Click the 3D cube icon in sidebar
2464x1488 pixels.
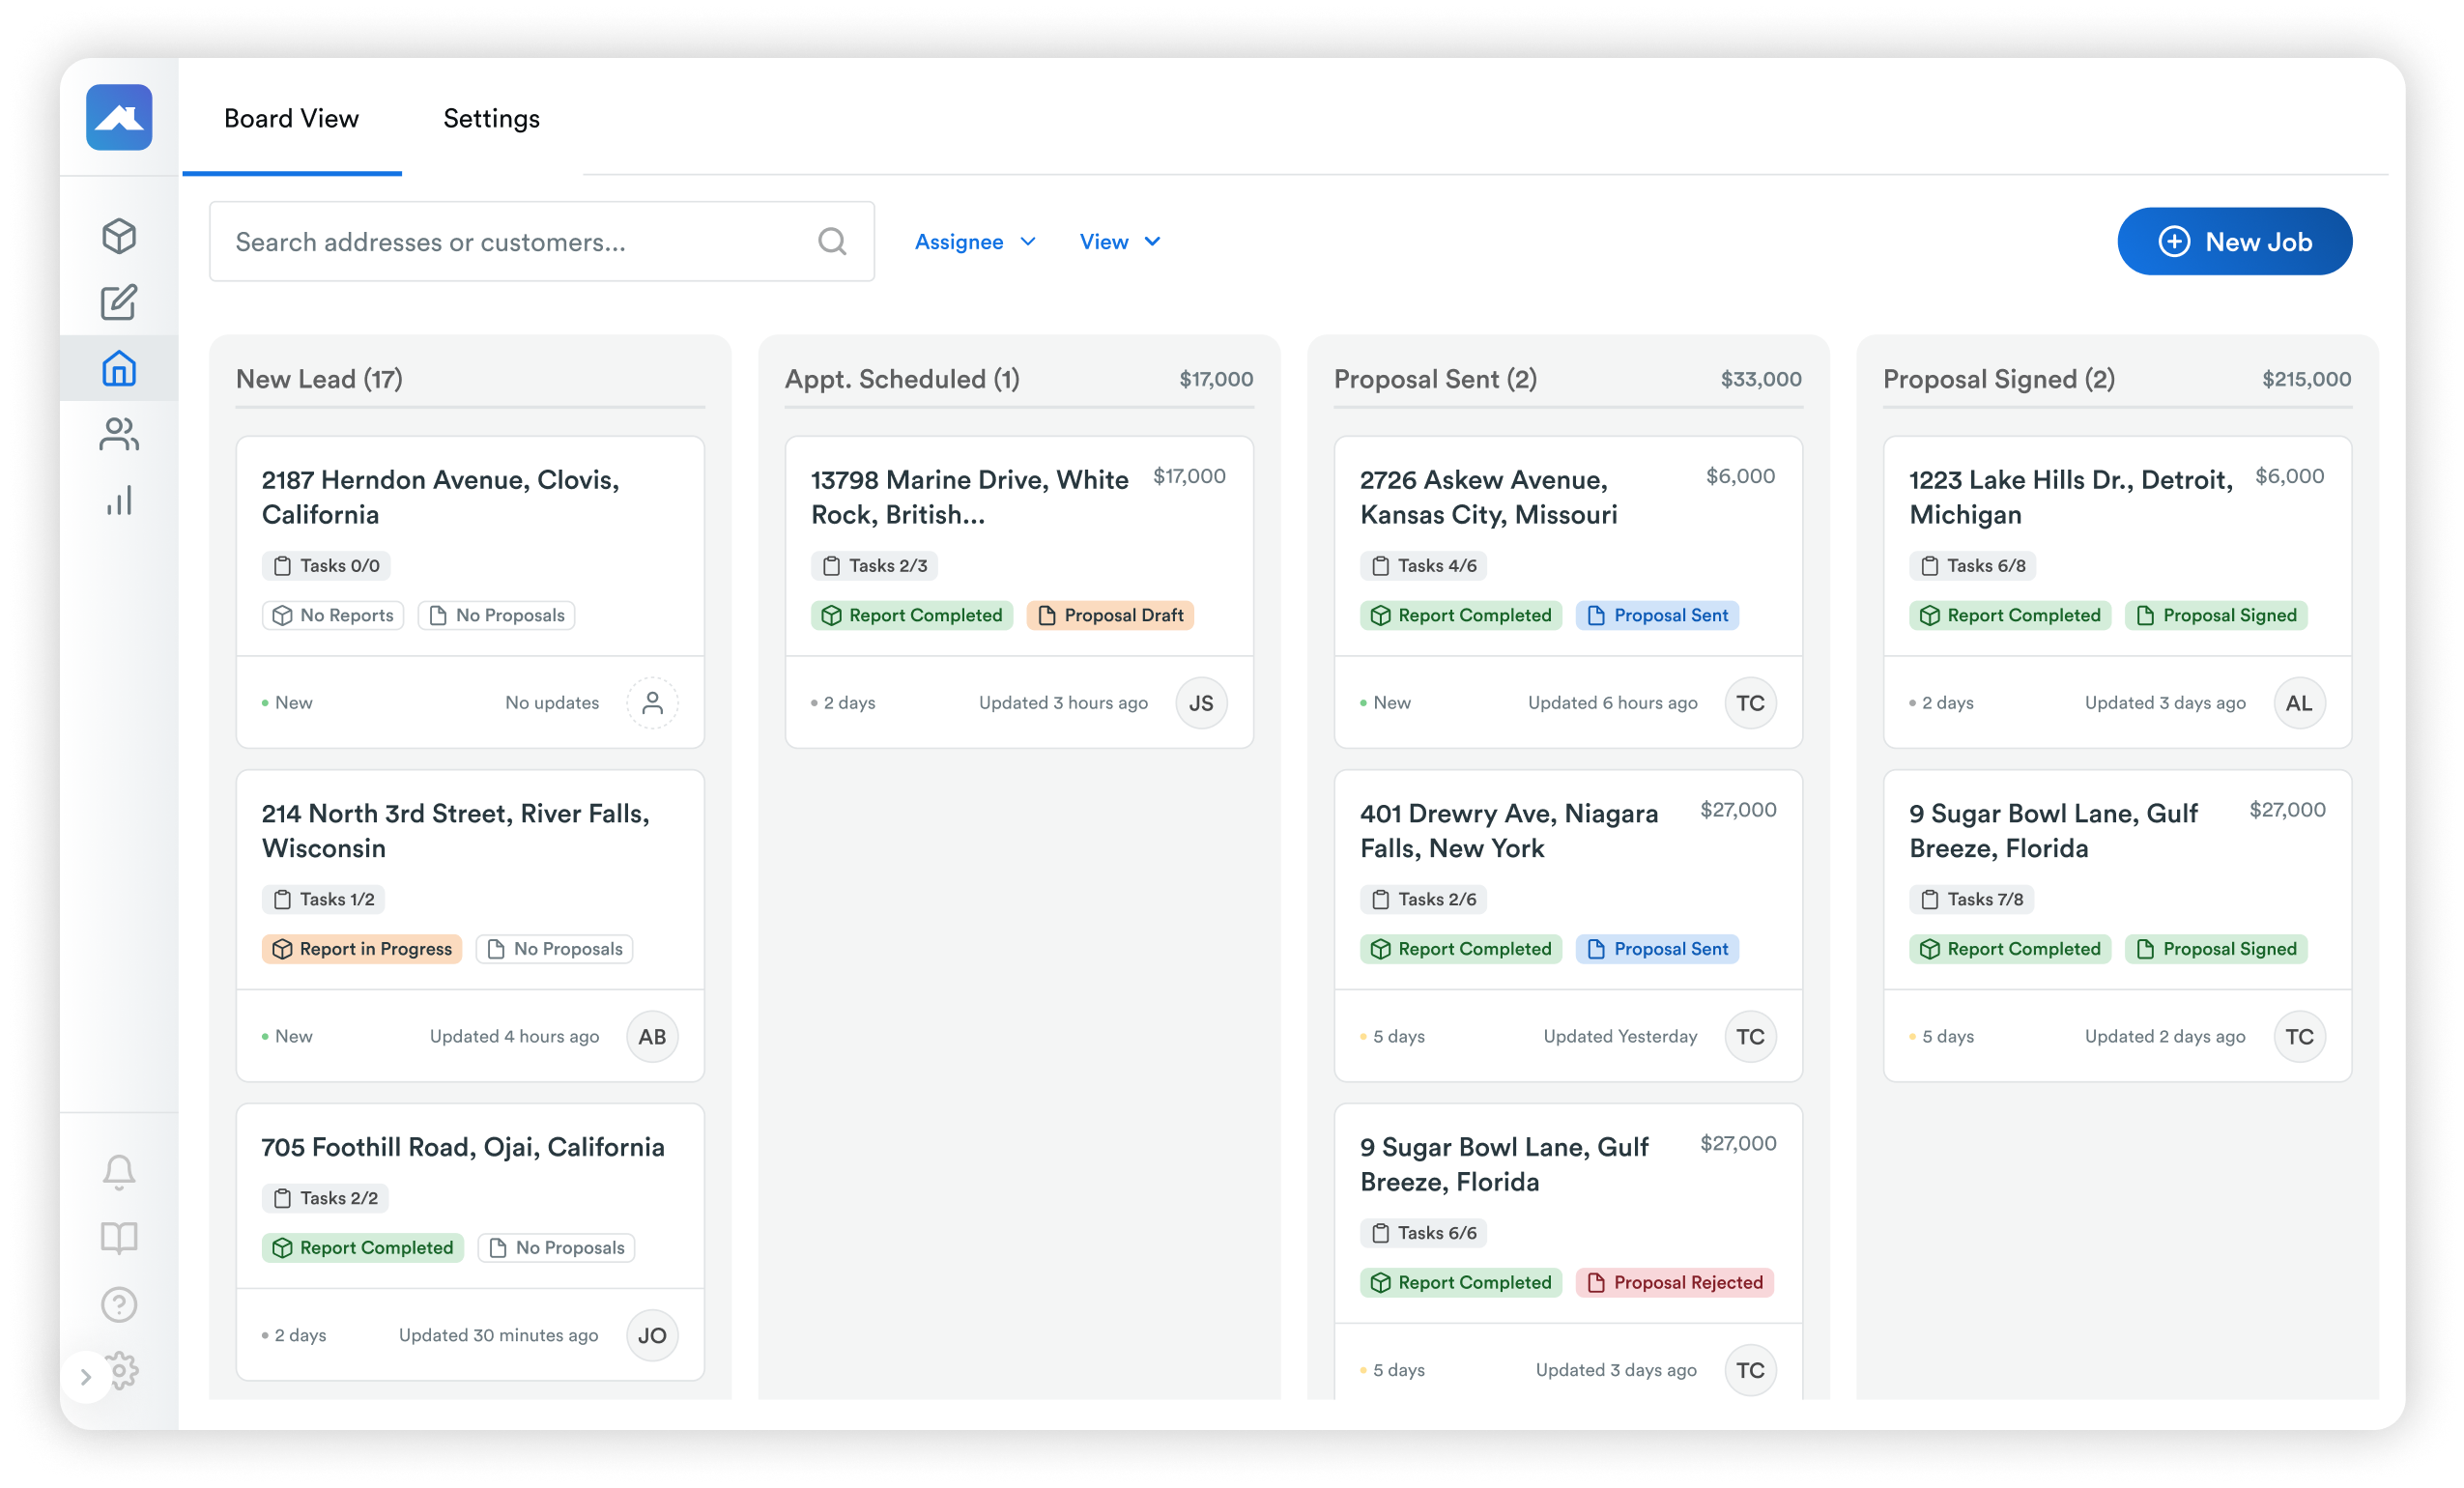coord(119,236)
